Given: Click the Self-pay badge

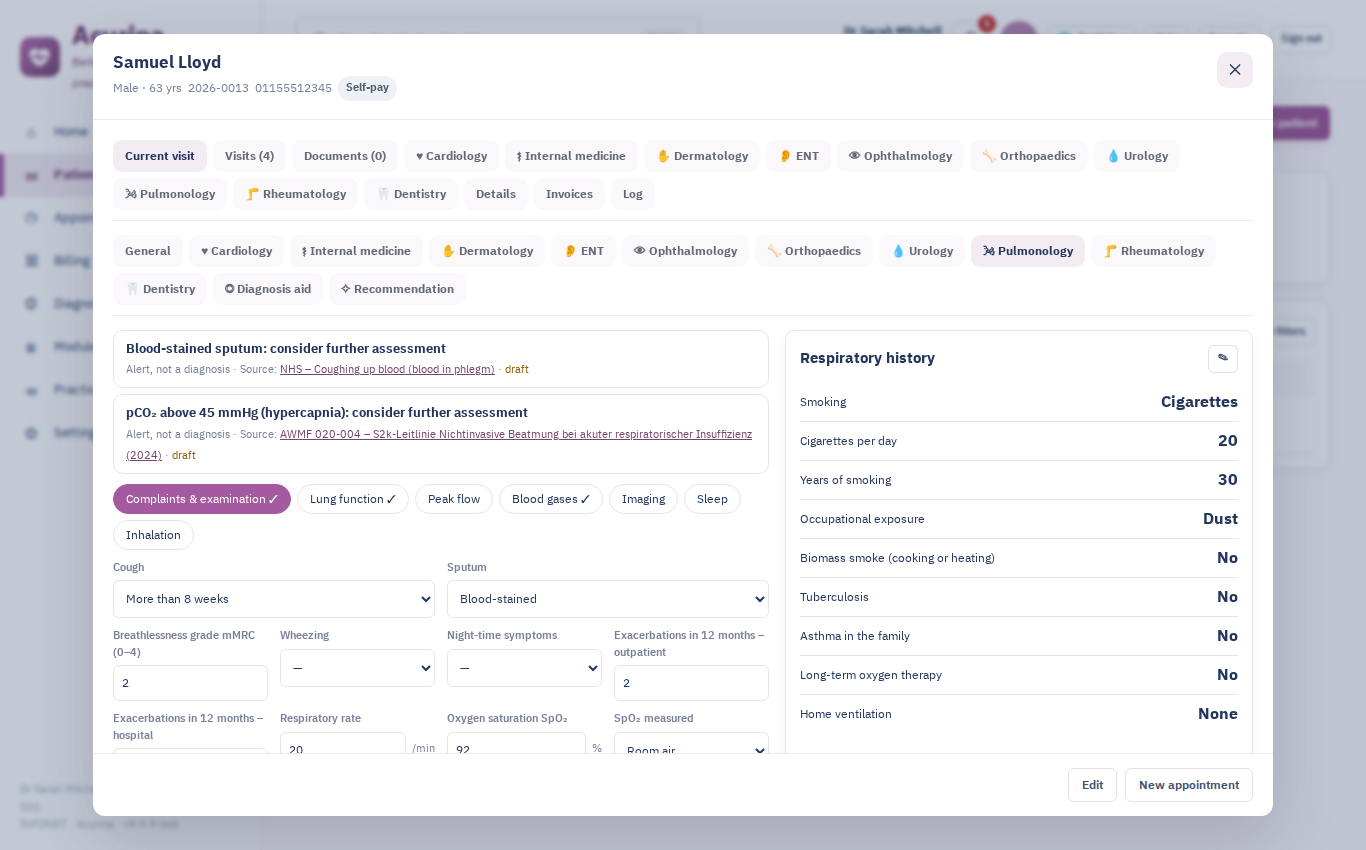Looking at the screenshot, I should click(x=367, y=88).
